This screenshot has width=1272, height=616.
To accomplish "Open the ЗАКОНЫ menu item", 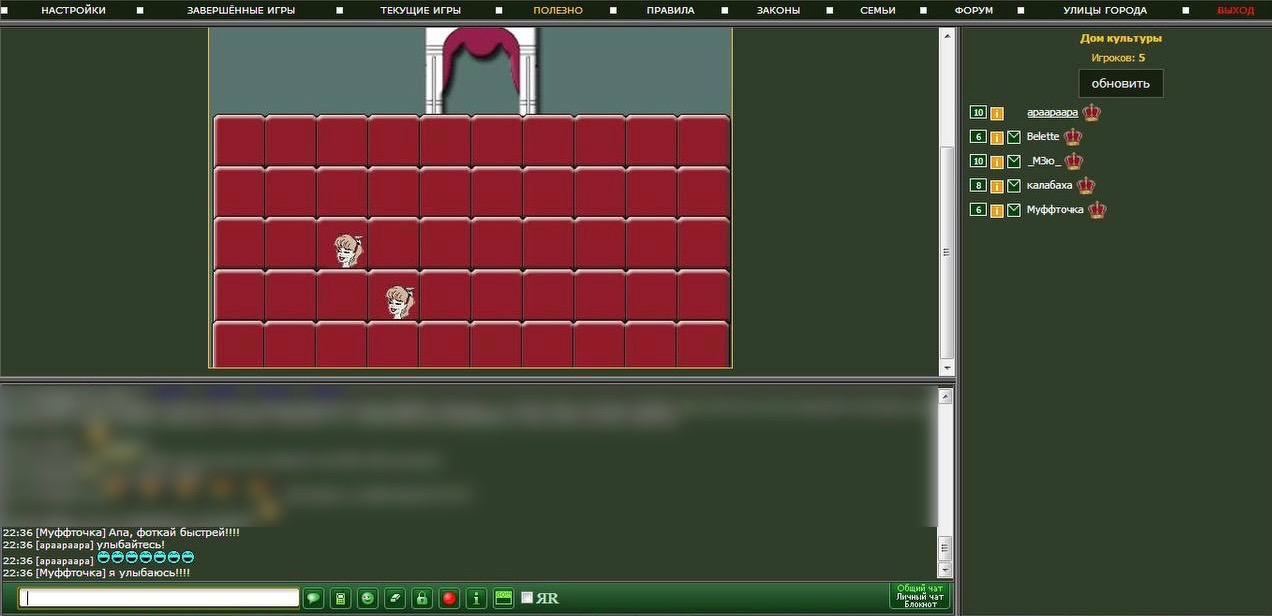I will pyautogui.click(x=778, y=10).
